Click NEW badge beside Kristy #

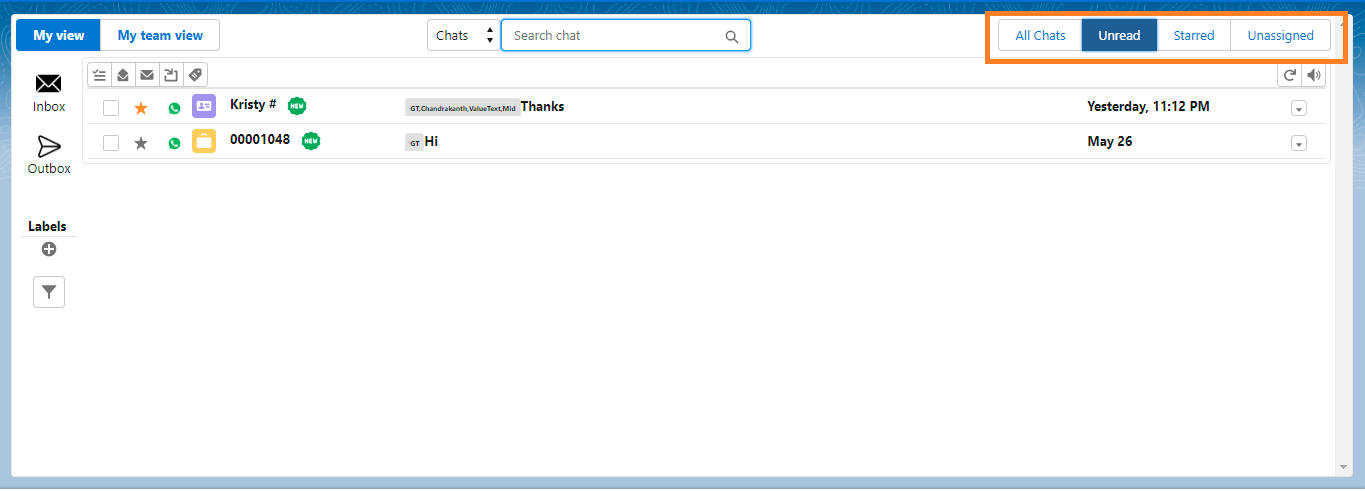(x=297, y=105)
